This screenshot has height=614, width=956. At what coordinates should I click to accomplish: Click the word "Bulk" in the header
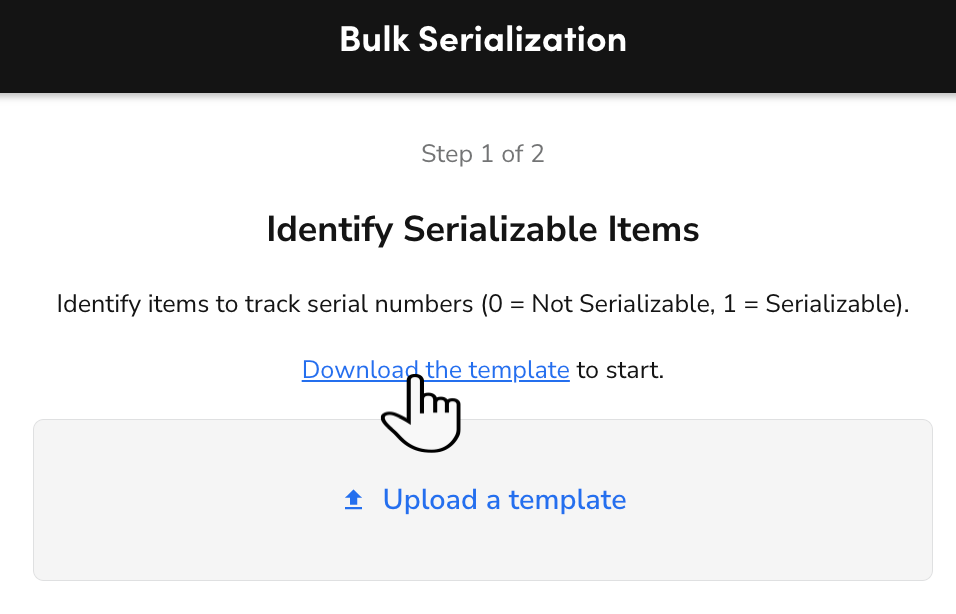click(x=374, y=40)
